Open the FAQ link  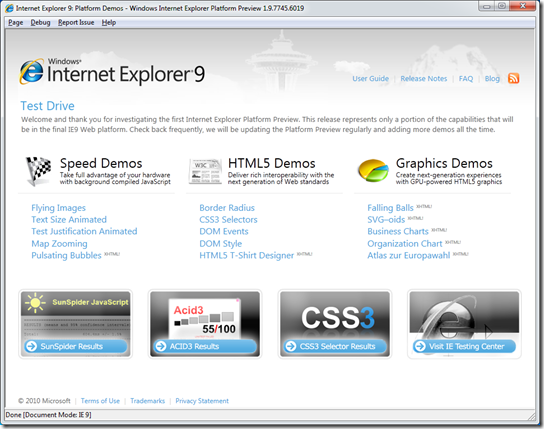point(466,79)
